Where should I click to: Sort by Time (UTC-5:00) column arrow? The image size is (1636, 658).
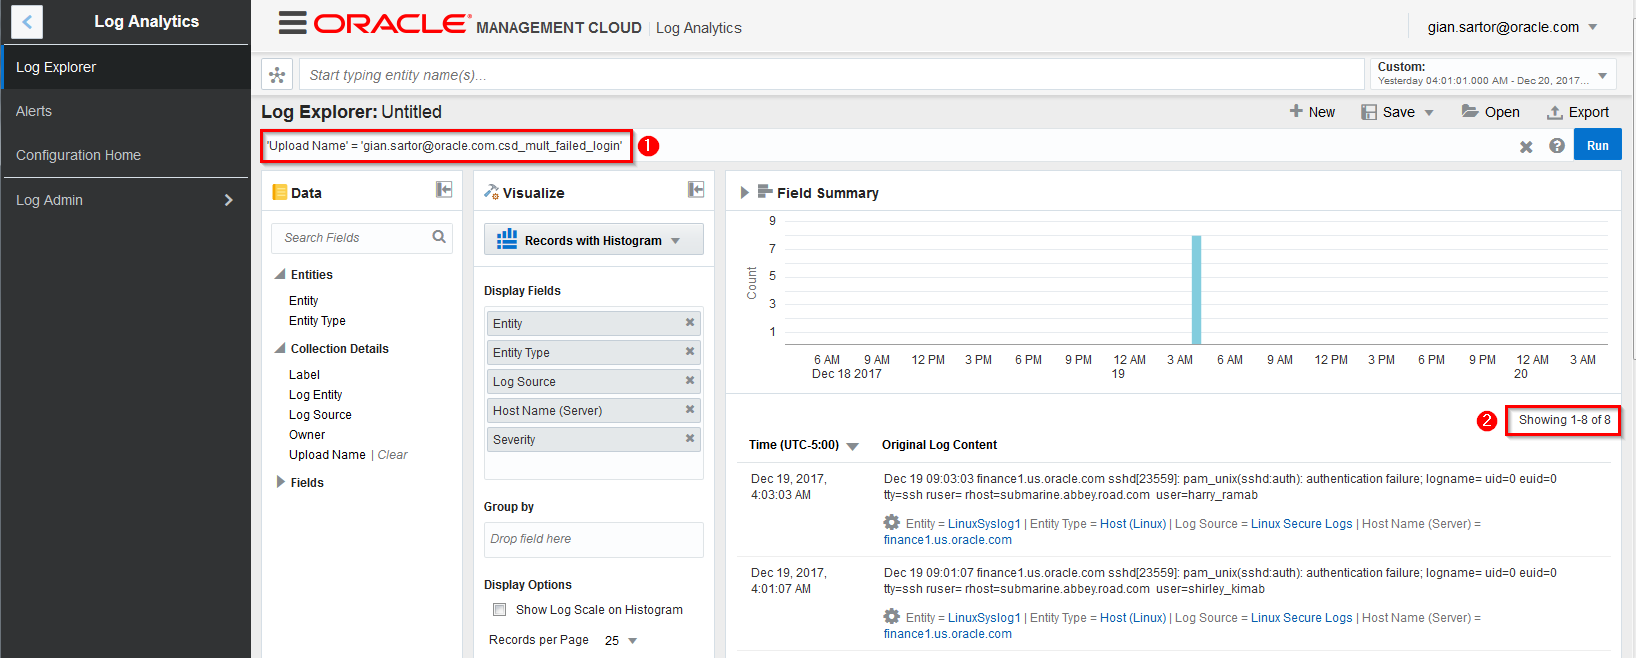point(853,446)
